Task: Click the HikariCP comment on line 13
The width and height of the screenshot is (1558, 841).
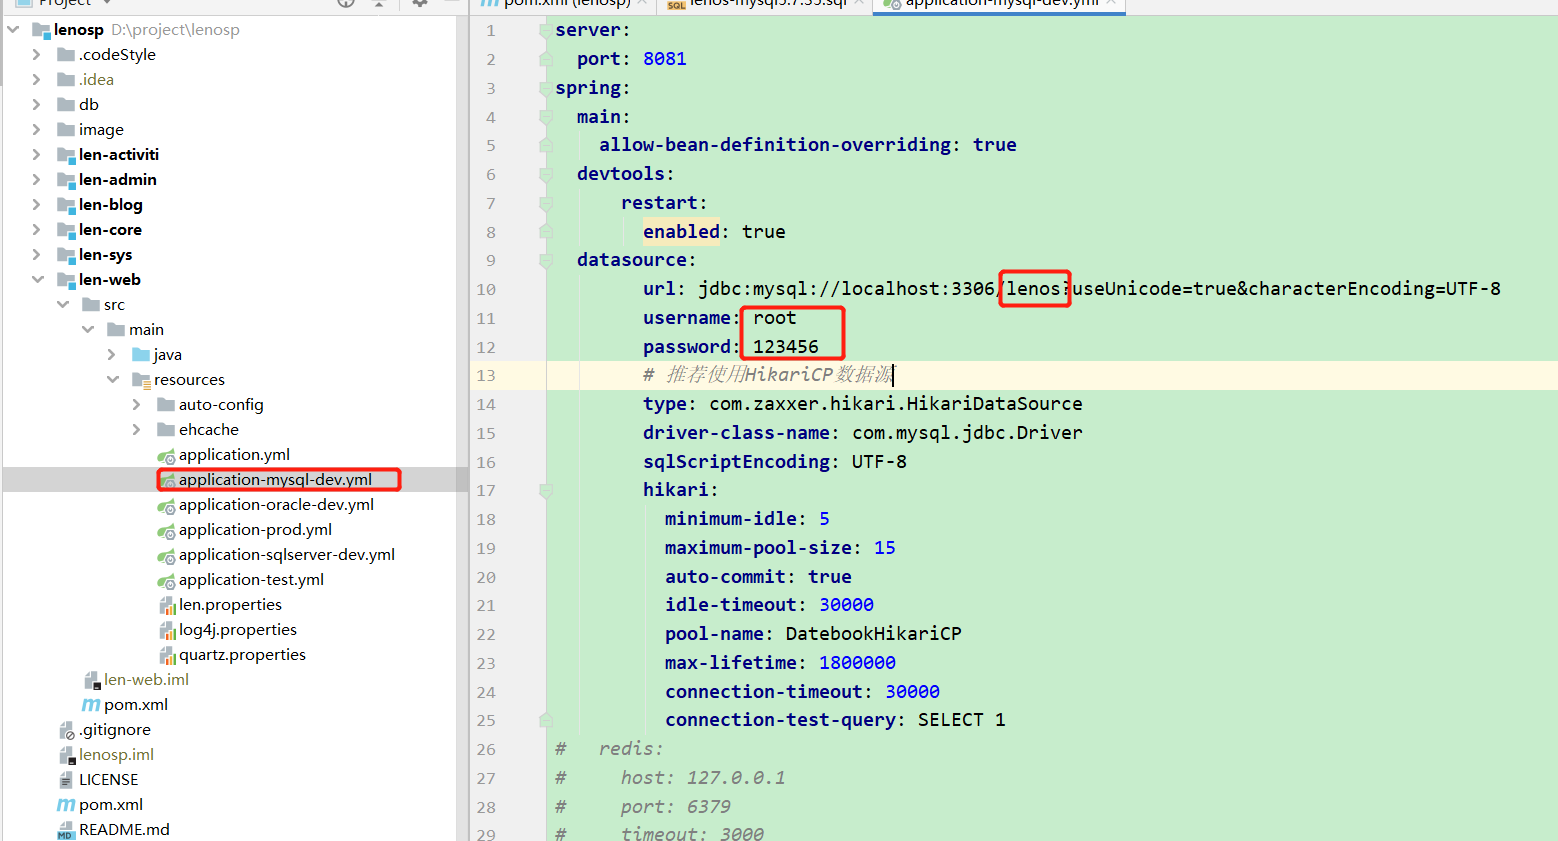Action: coord(768,375)
